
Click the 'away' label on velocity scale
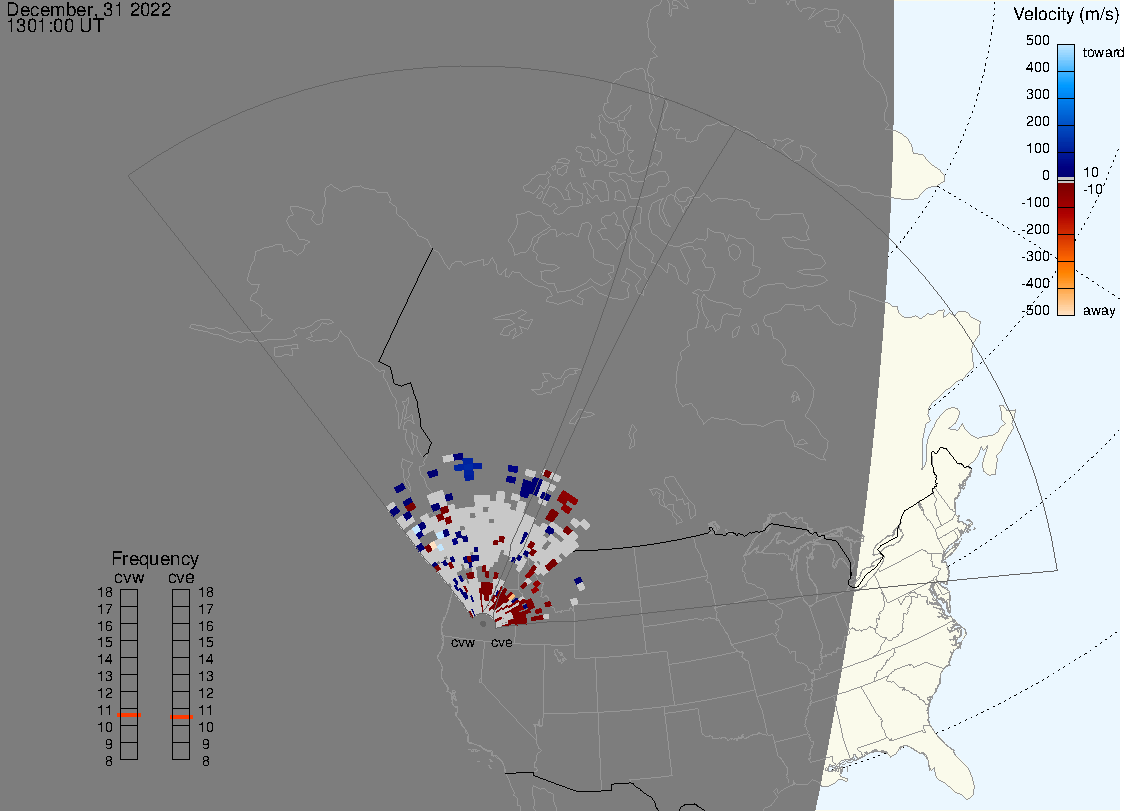pos(1099,310)
